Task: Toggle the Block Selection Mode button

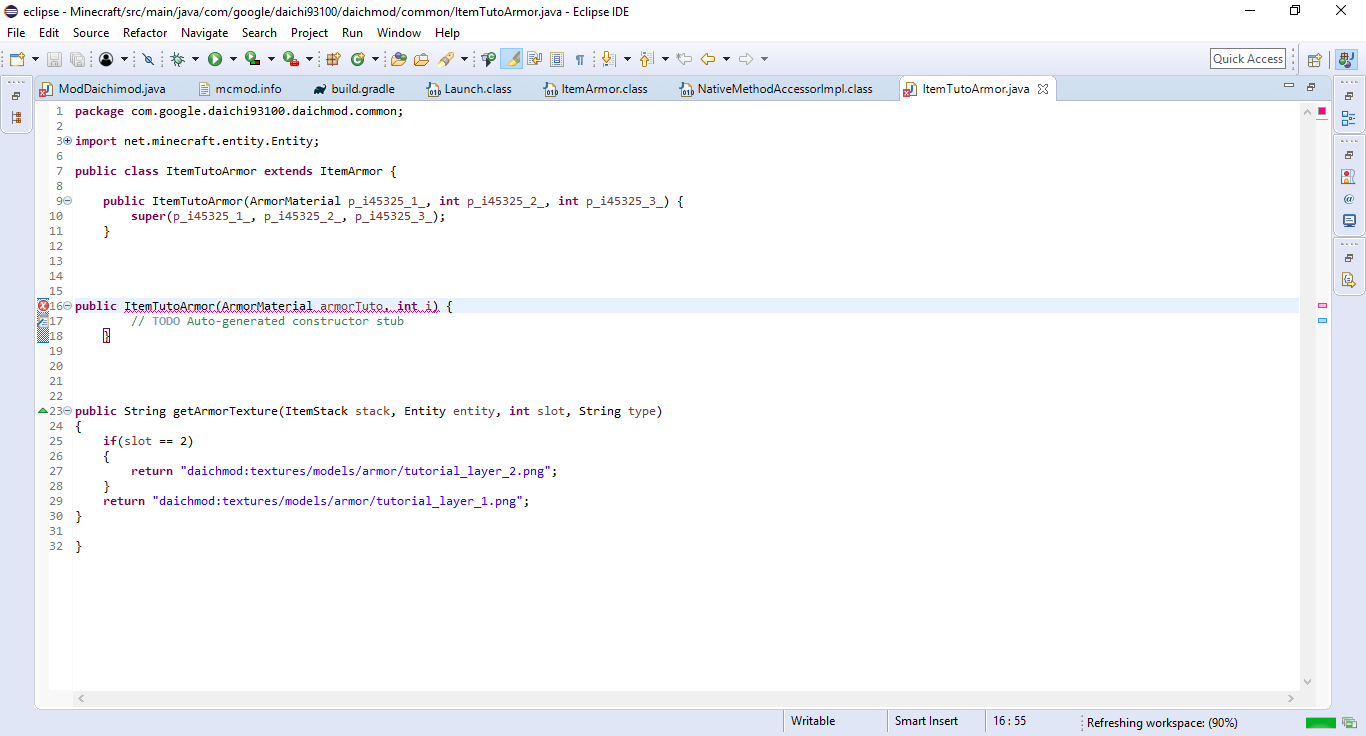Action: pyautogui.click(x=557, y=60)
